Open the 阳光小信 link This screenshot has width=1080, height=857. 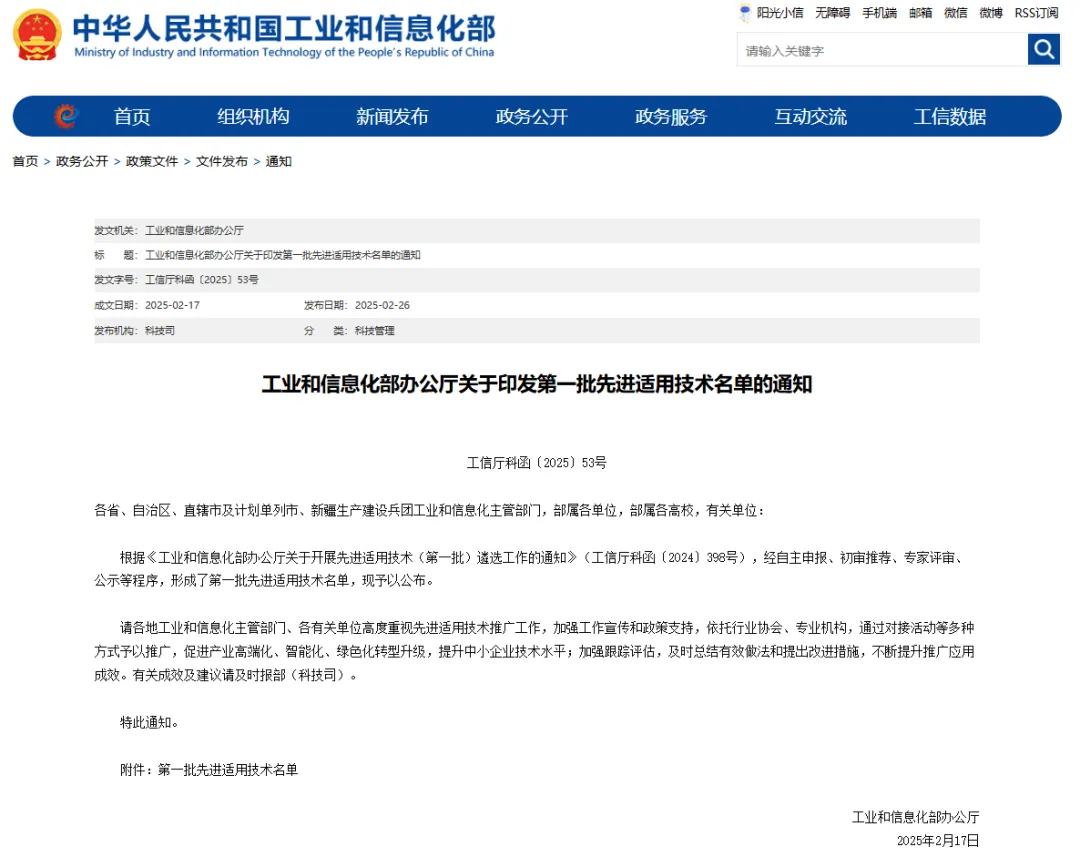(780, 12)
